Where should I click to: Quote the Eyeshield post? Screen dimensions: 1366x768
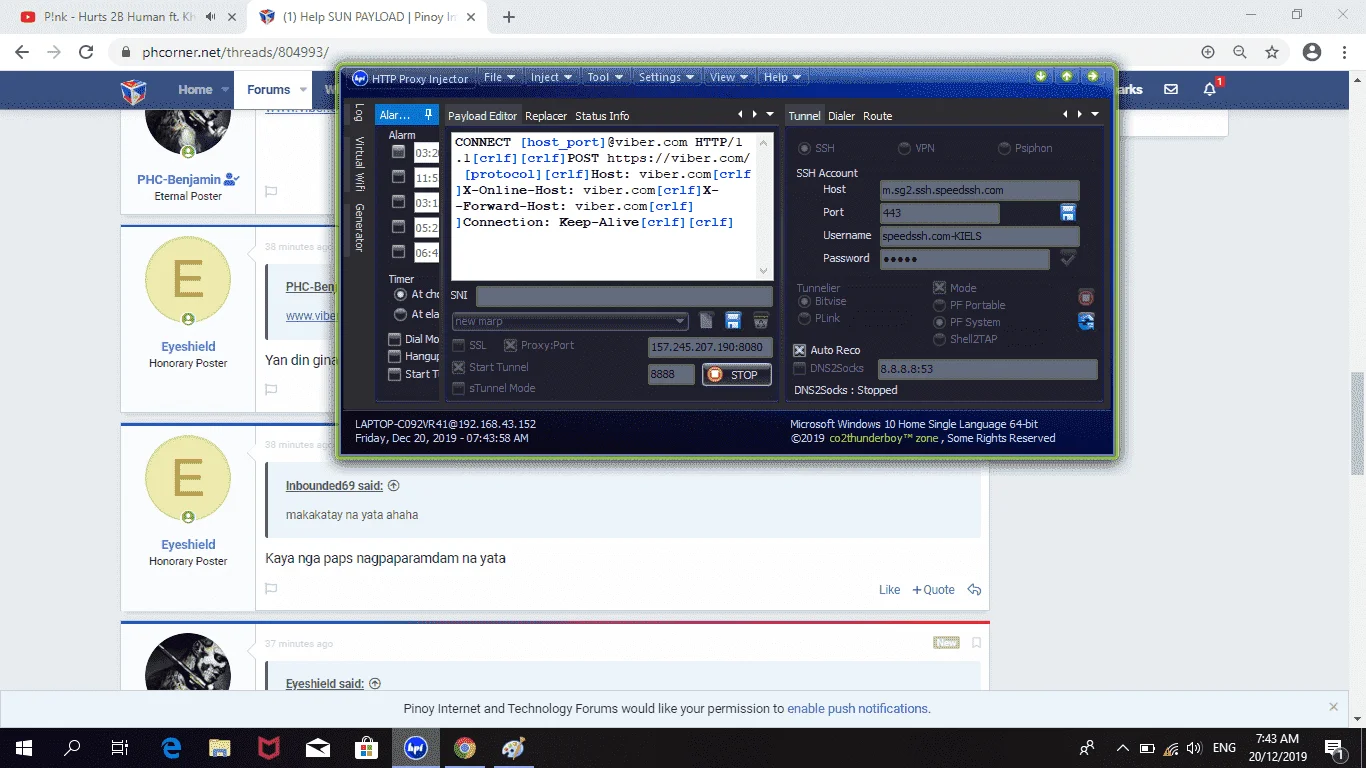coord(933,590)
